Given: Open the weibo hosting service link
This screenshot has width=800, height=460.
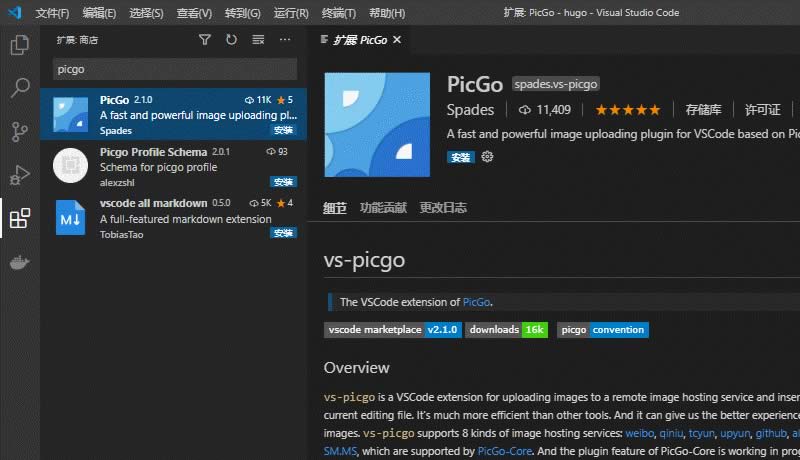Looking at the screenshot, I should click(x=639, y=433).
